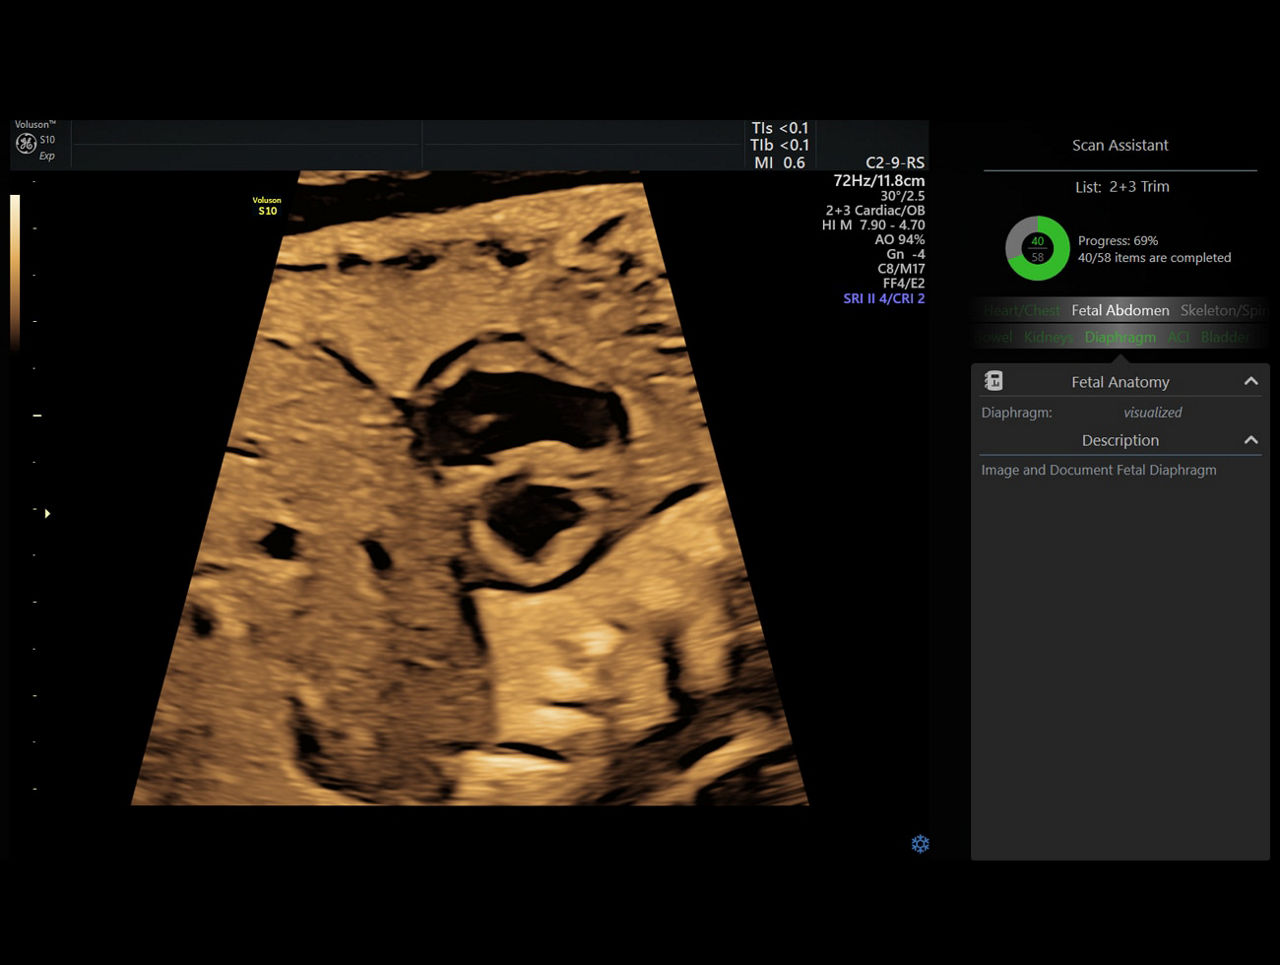Toggle the Kidneys checklist item

tap(1047, 337)
